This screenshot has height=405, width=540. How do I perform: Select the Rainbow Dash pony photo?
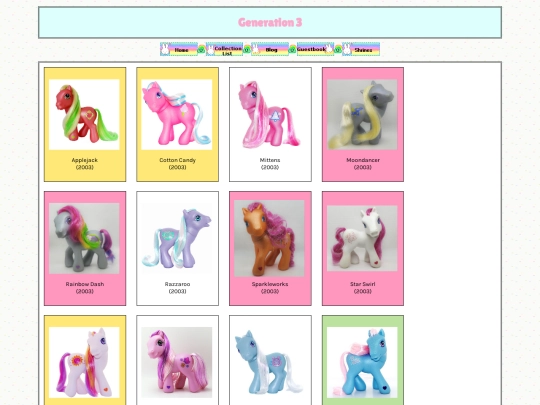[x=84, y=238]
